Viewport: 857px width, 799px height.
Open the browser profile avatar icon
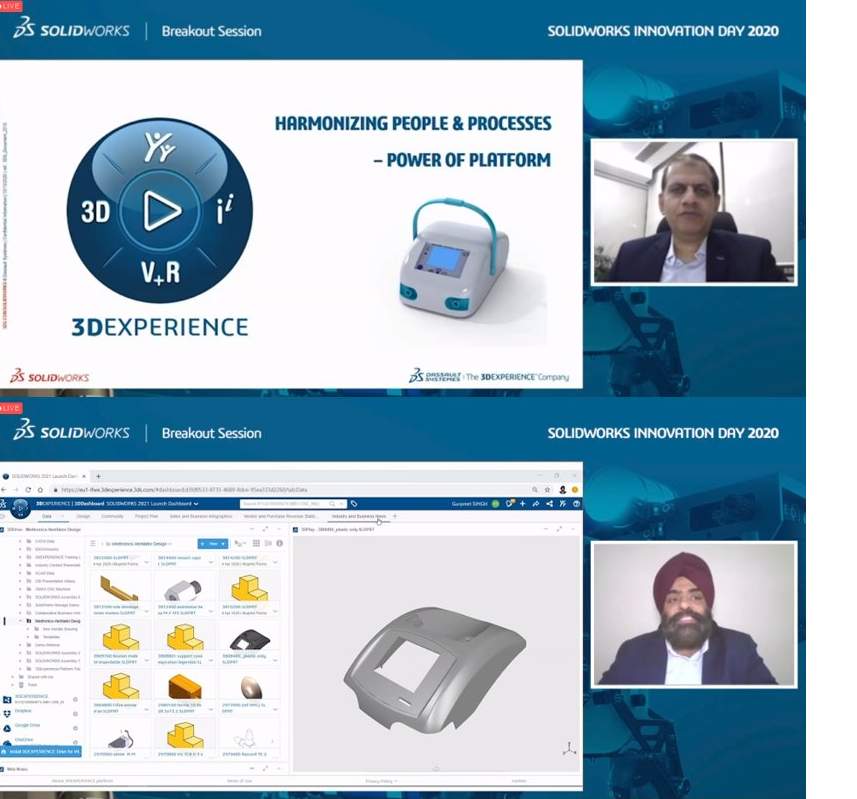(562, 490)
